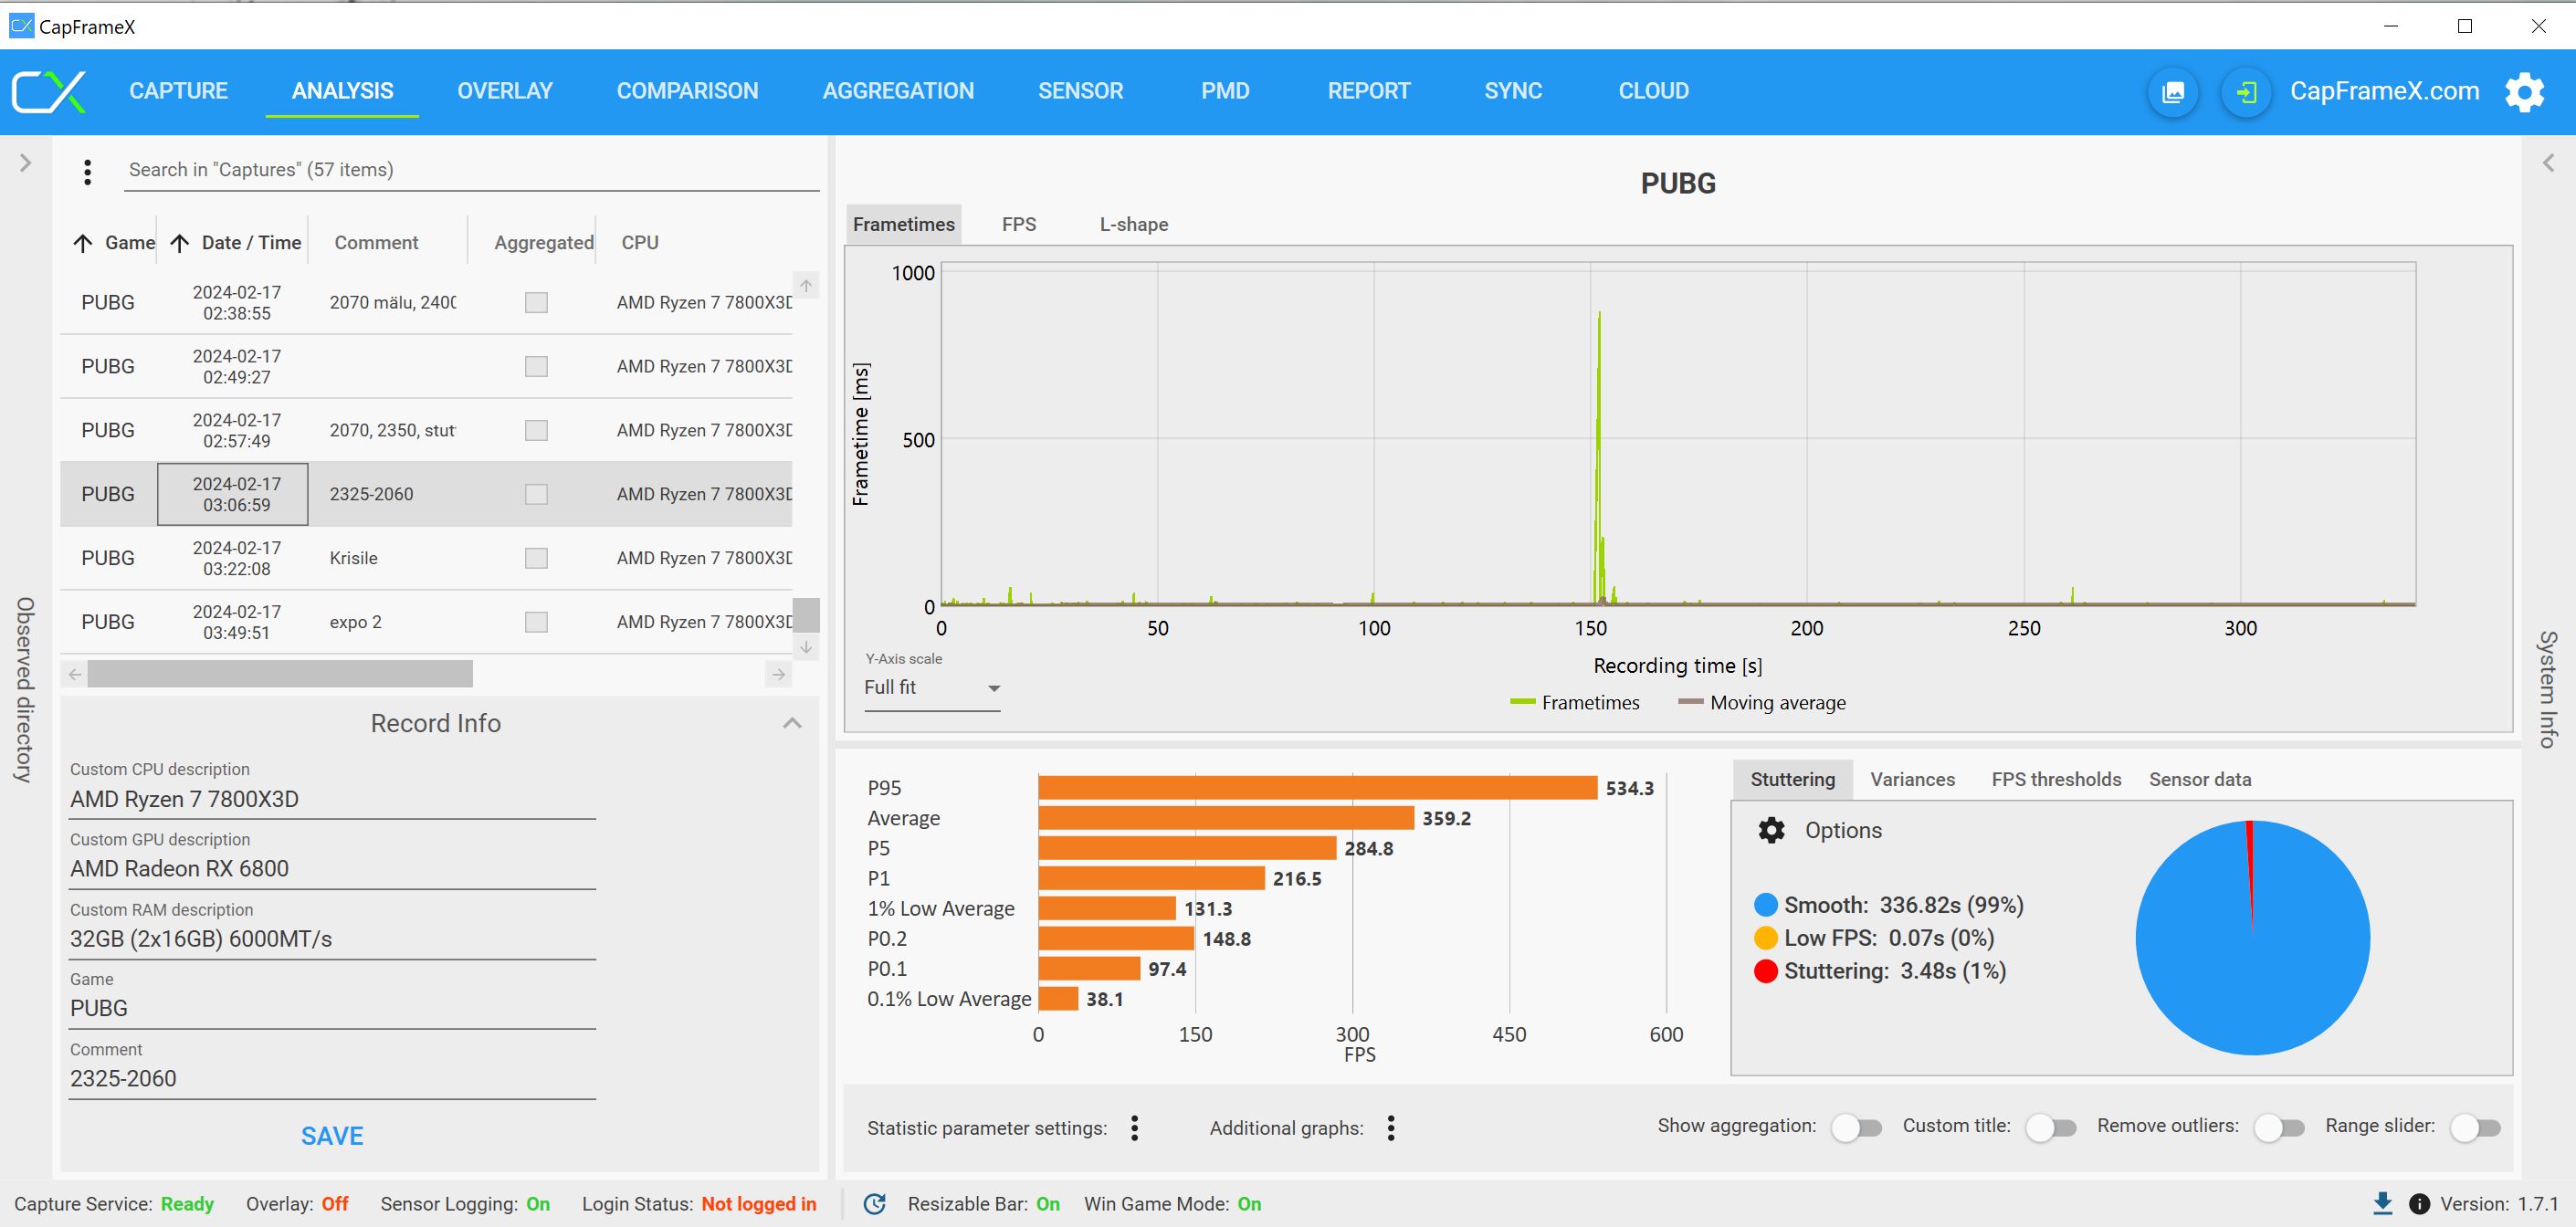Open the screenshots folder icon in header
This screenshot has height=1227, width=2576.
point(2173,92)
